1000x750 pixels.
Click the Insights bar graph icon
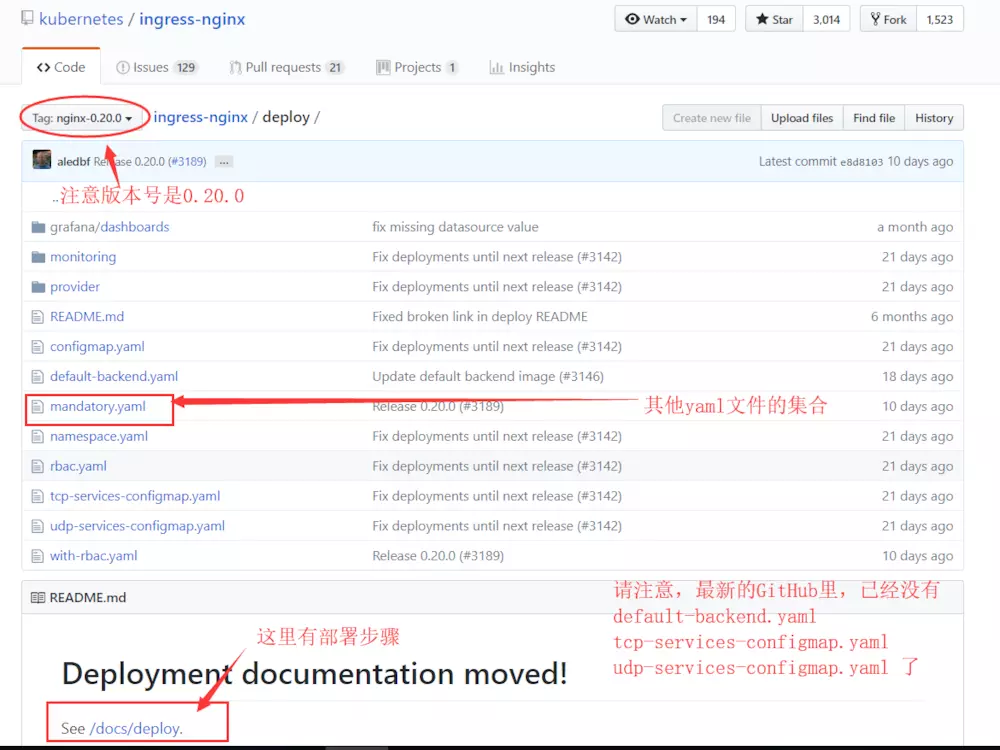pos(496,67)
